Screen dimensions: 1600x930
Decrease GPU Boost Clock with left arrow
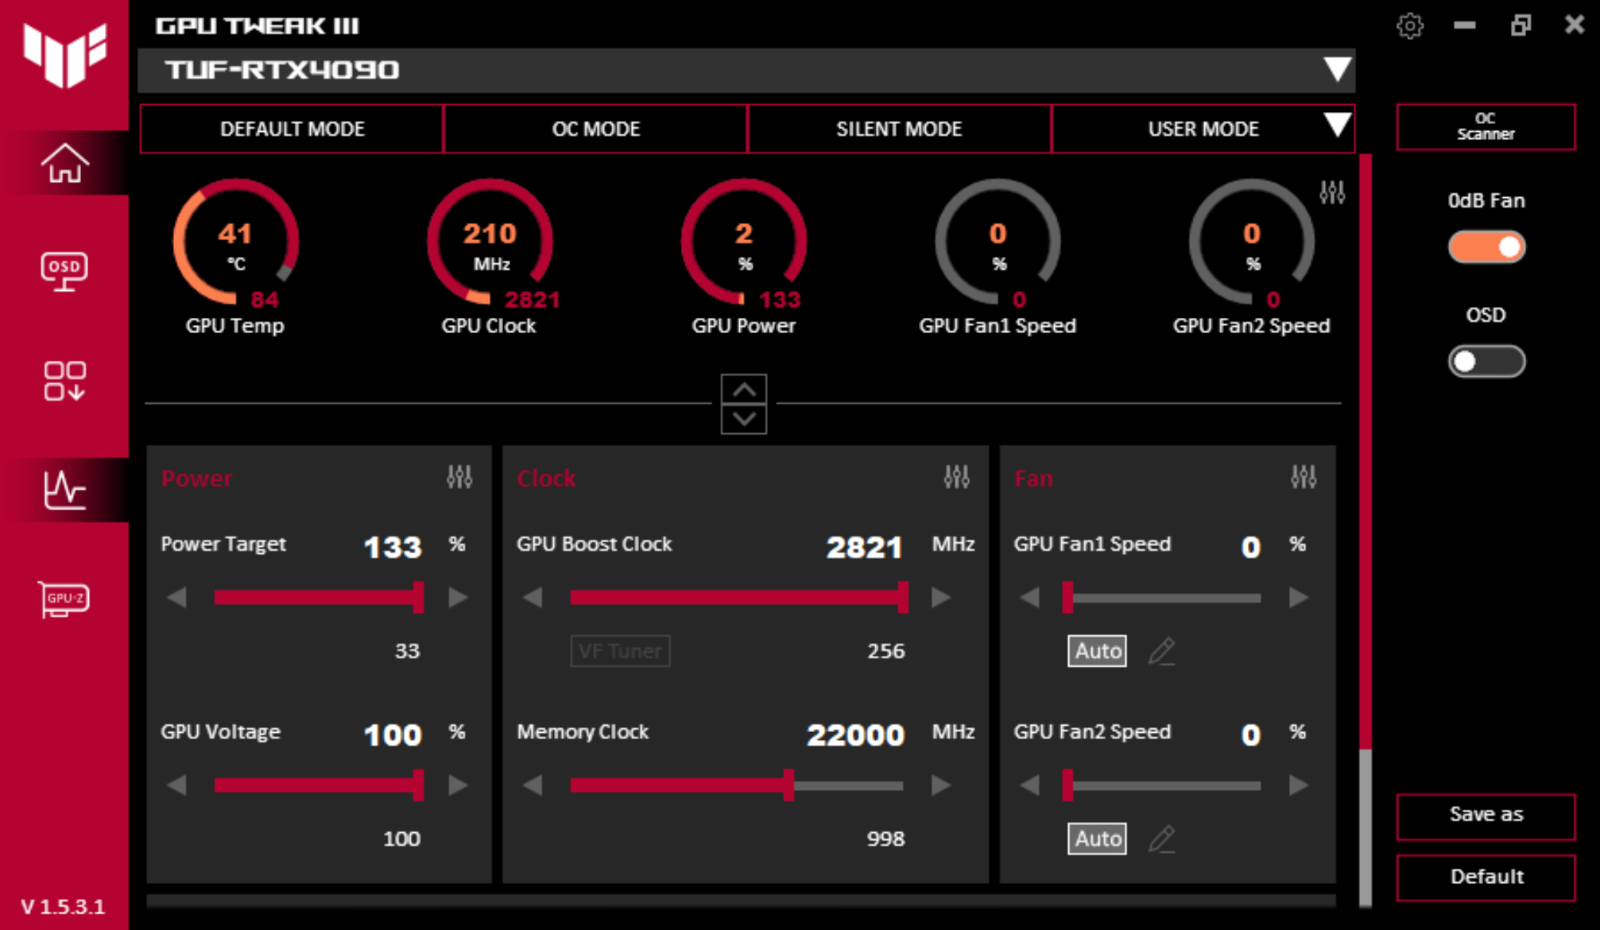[532, 598]
